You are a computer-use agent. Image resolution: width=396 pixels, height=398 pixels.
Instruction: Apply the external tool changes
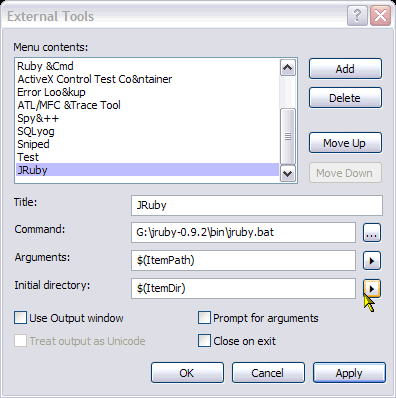[x=349, y=373]
